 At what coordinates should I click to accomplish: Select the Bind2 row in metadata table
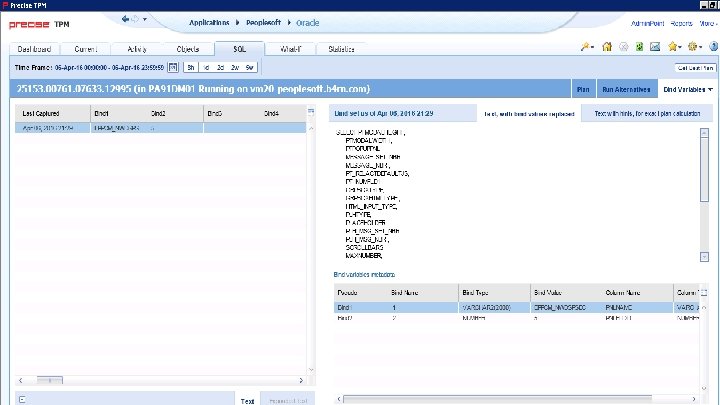(517, 318)
